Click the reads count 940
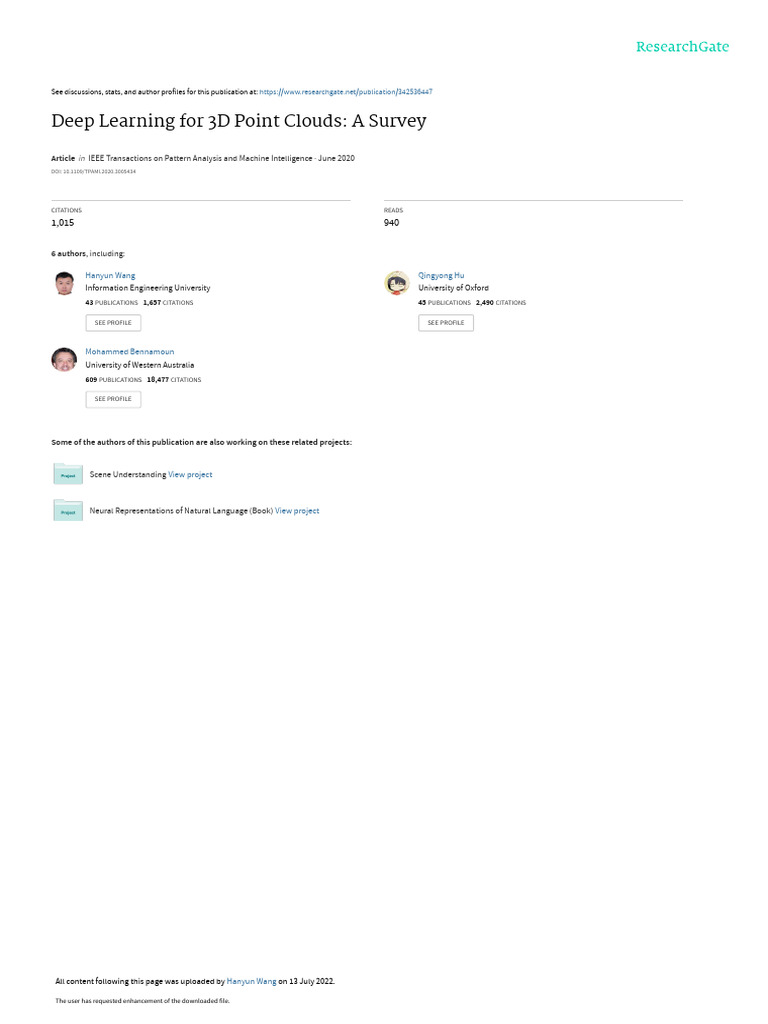 coord(391,223)
